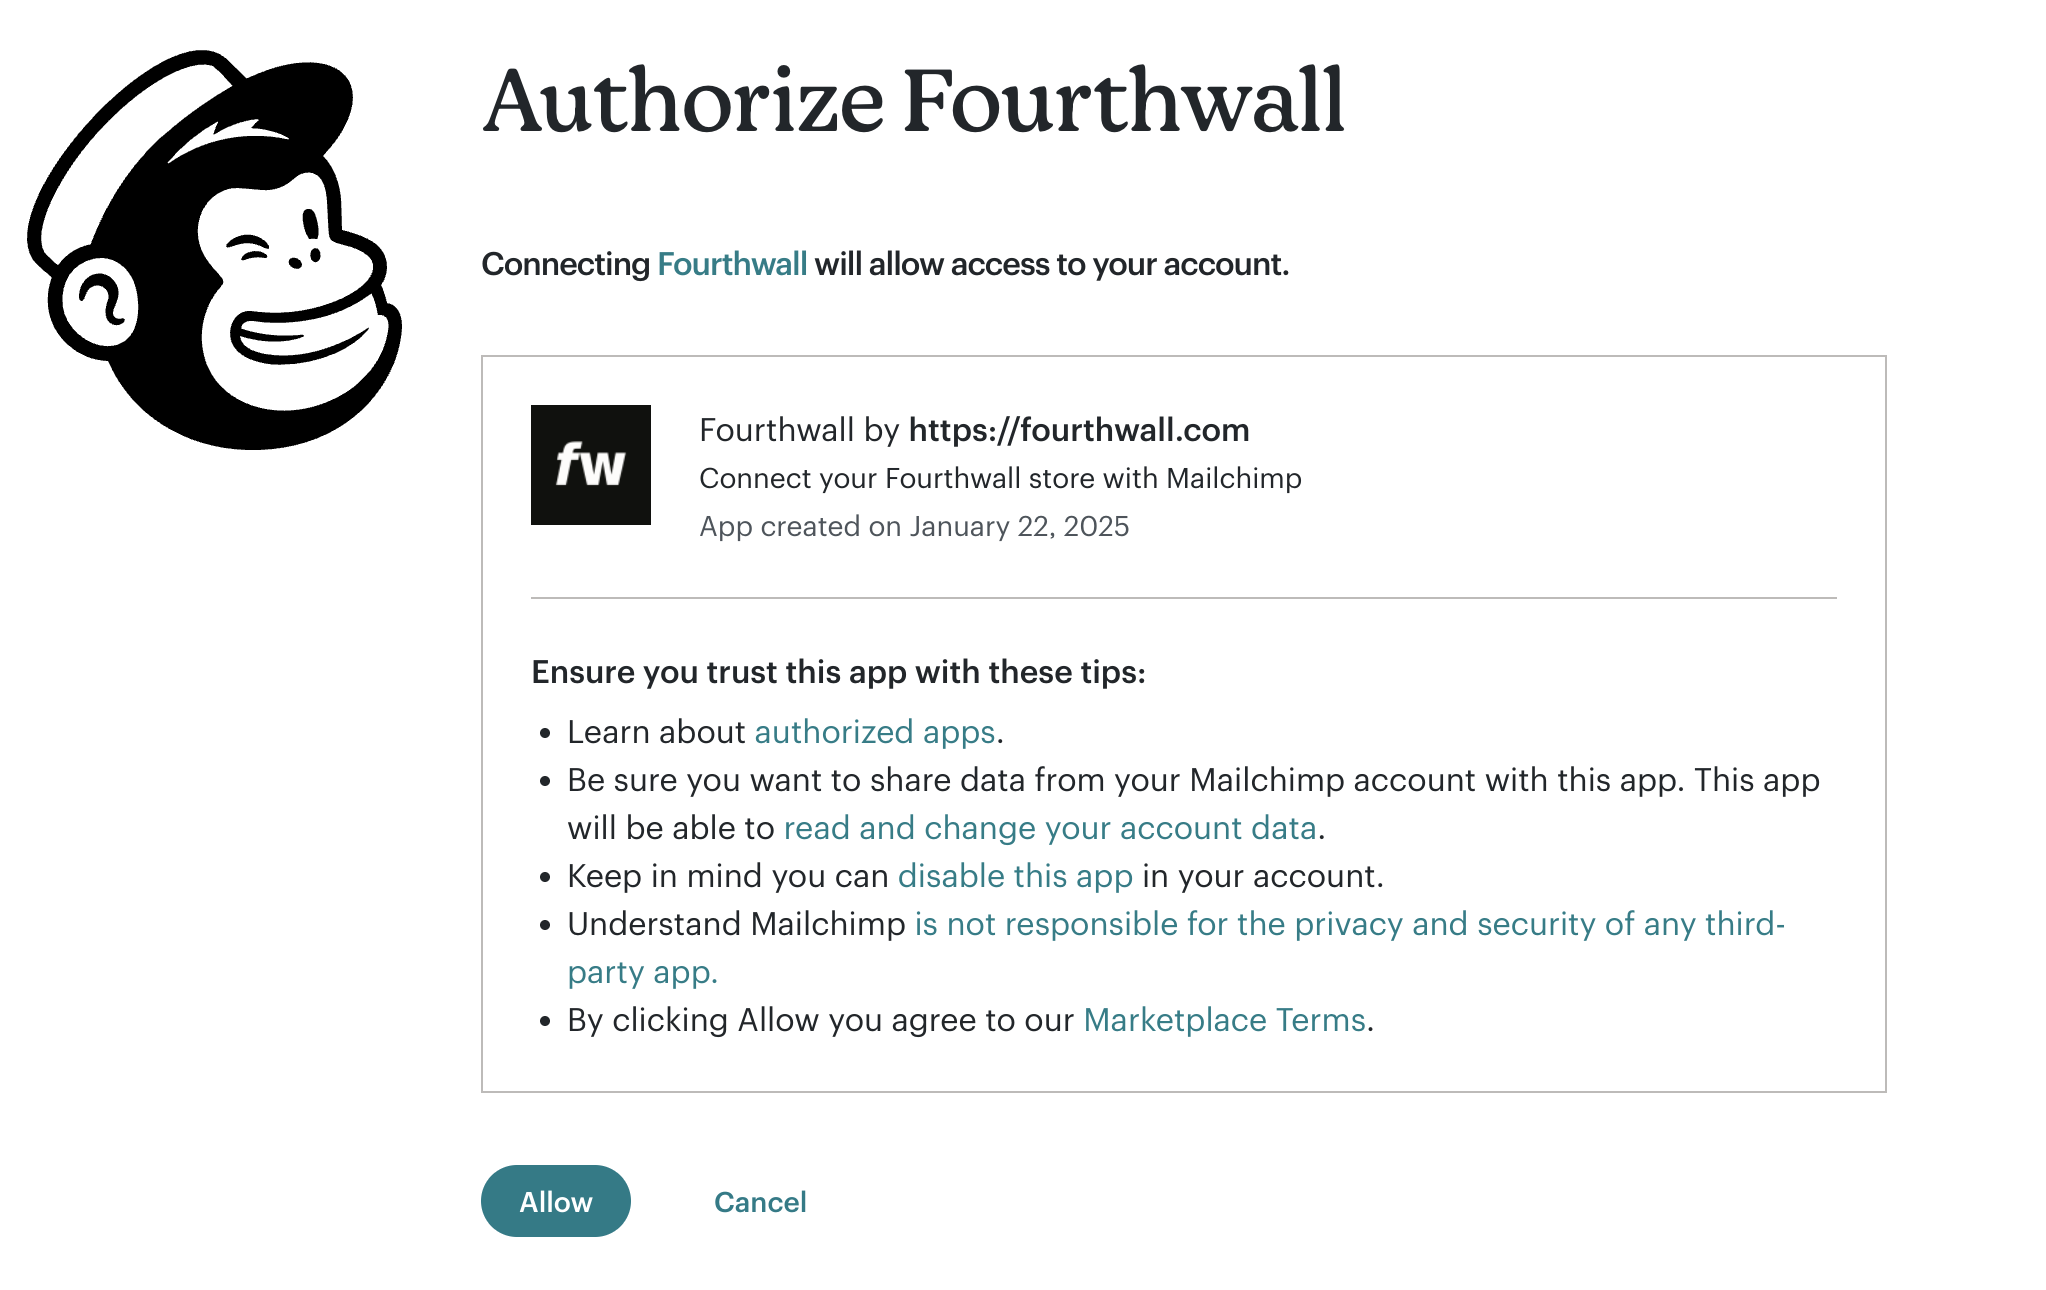
Task: Click the "By clicking Allow you agree" text
Action: [x=820, y=1020]
